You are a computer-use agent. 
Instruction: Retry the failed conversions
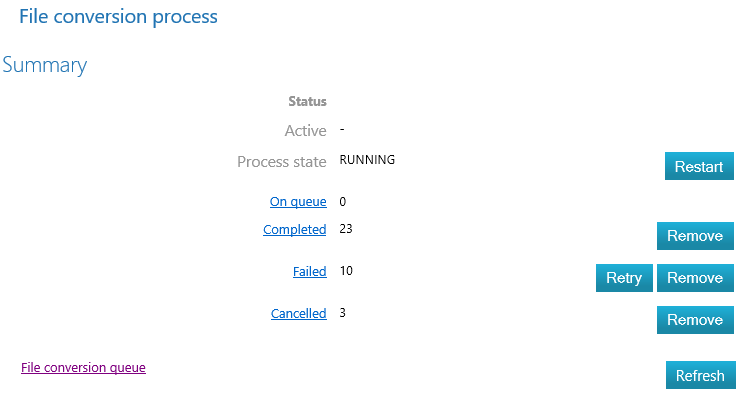tap(624, 278)
